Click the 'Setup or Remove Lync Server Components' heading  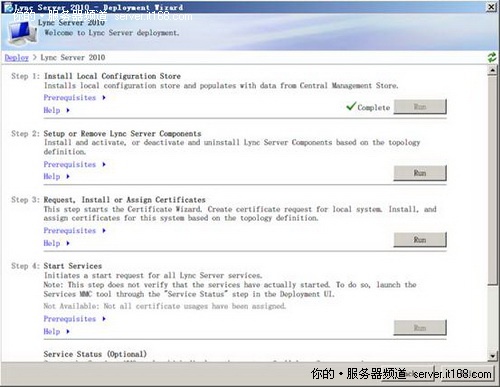click(x=122, y=134)
